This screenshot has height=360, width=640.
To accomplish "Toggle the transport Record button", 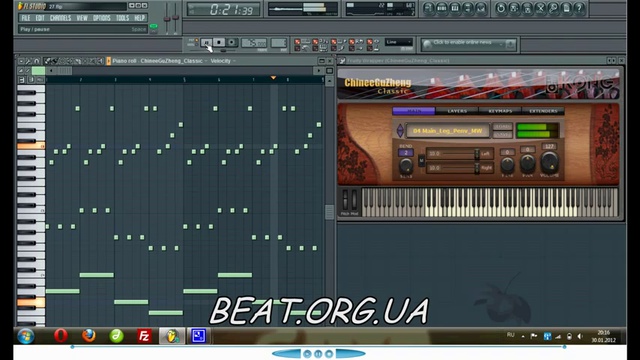I will (232, 42).
